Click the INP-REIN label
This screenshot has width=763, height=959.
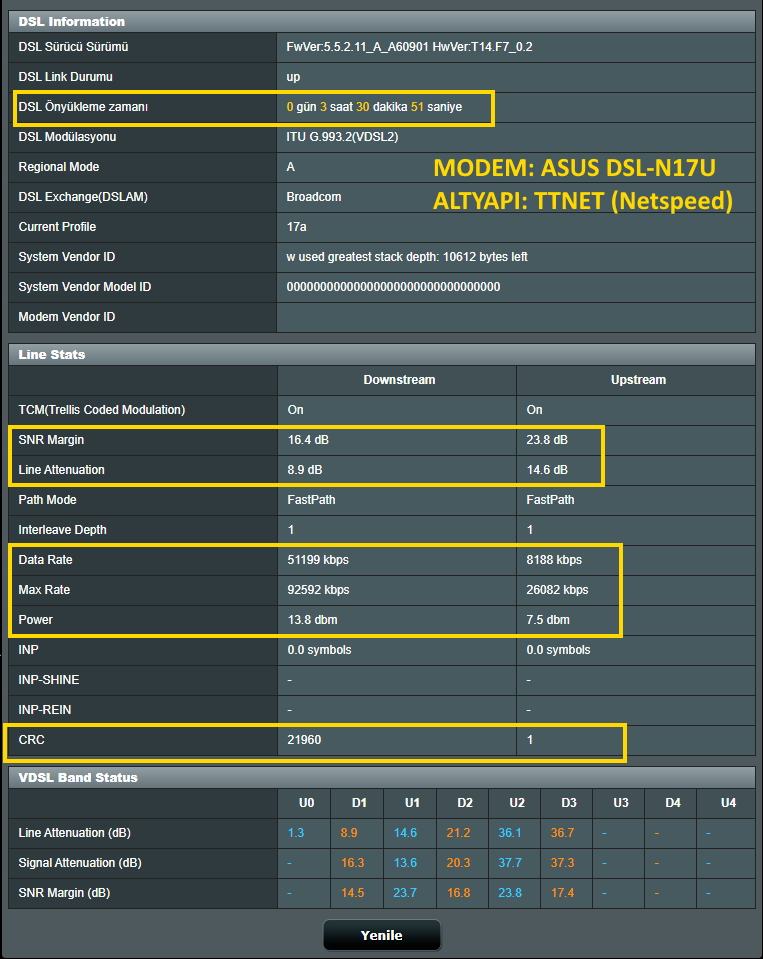click(x=45, y=709)
